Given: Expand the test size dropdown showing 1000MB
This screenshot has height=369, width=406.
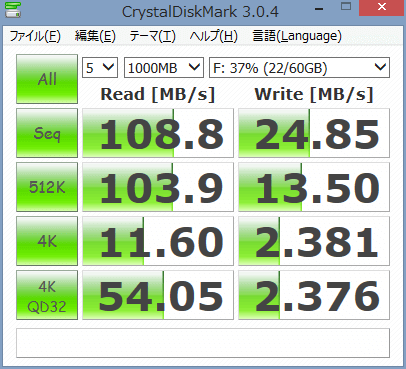Looking at the screenshot, I should click(x=164, y=68).
